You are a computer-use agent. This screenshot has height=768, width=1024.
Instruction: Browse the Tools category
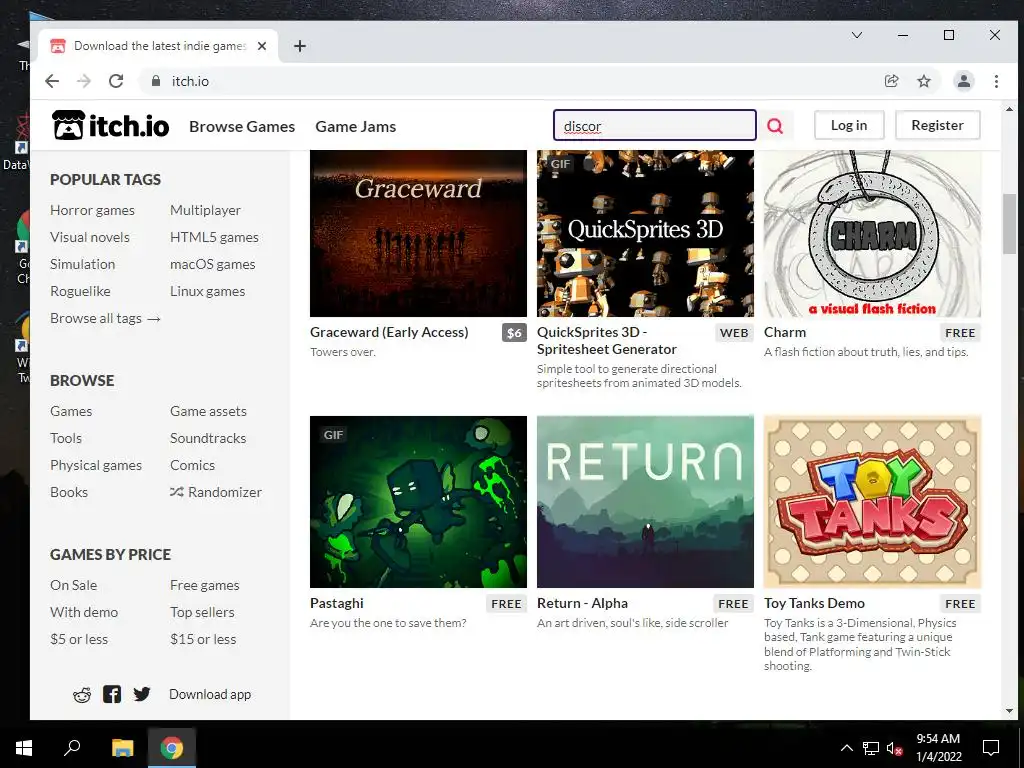tap(66, 438)
